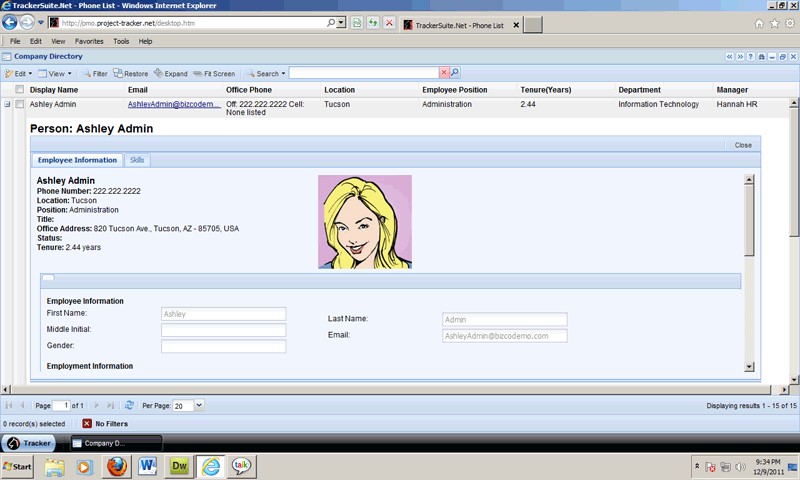The image size is (800, 480).
Task: Click the Company D... task button
Action: pos(116,443)
